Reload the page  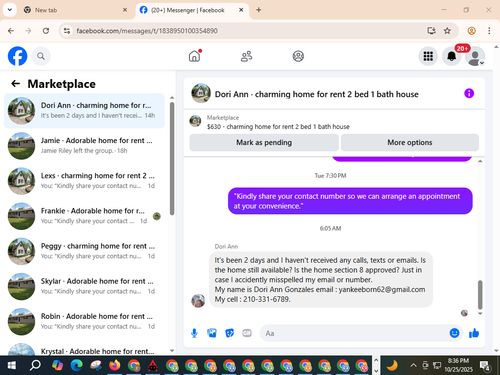coord(46,31)
